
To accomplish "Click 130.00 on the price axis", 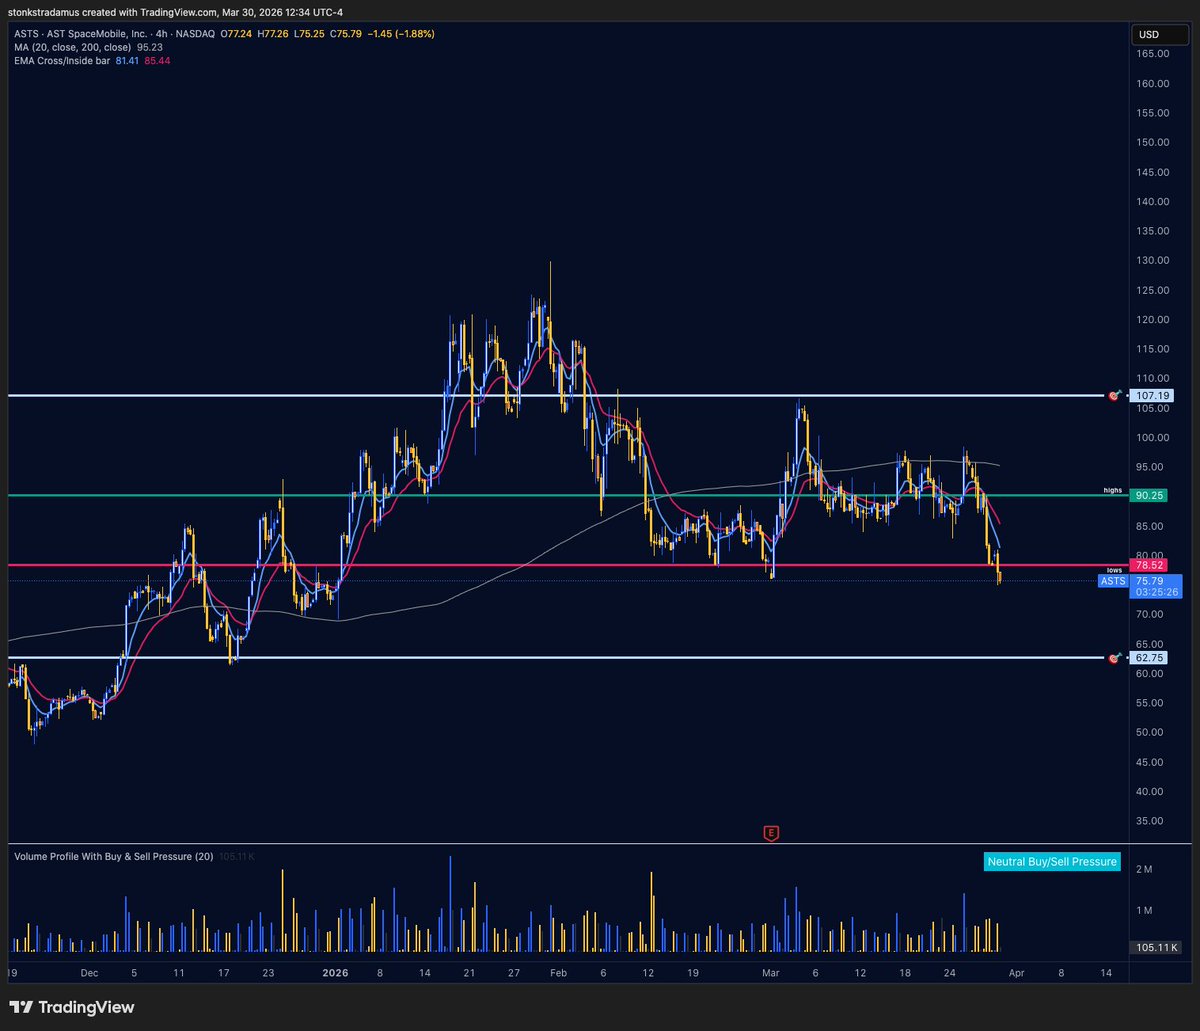I will [1153, 260].
